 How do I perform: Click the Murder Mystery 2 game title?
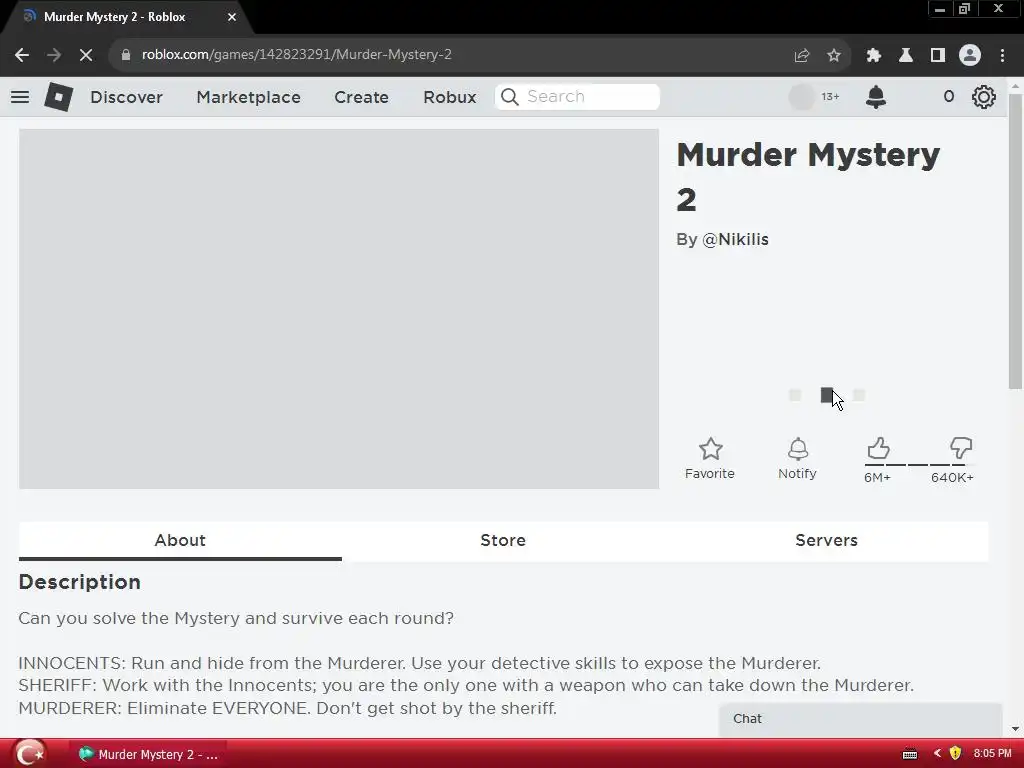pos(808,177)
